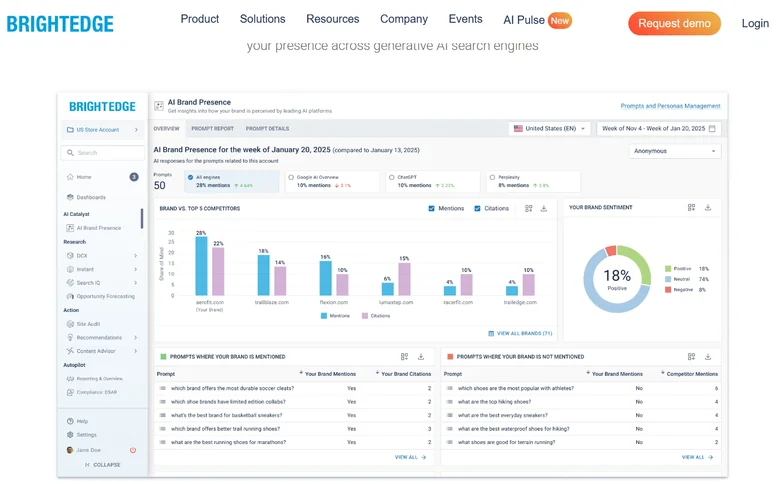Expand the US Store Account selector
This screenshot has height=484, width=780.
[103, 130]
